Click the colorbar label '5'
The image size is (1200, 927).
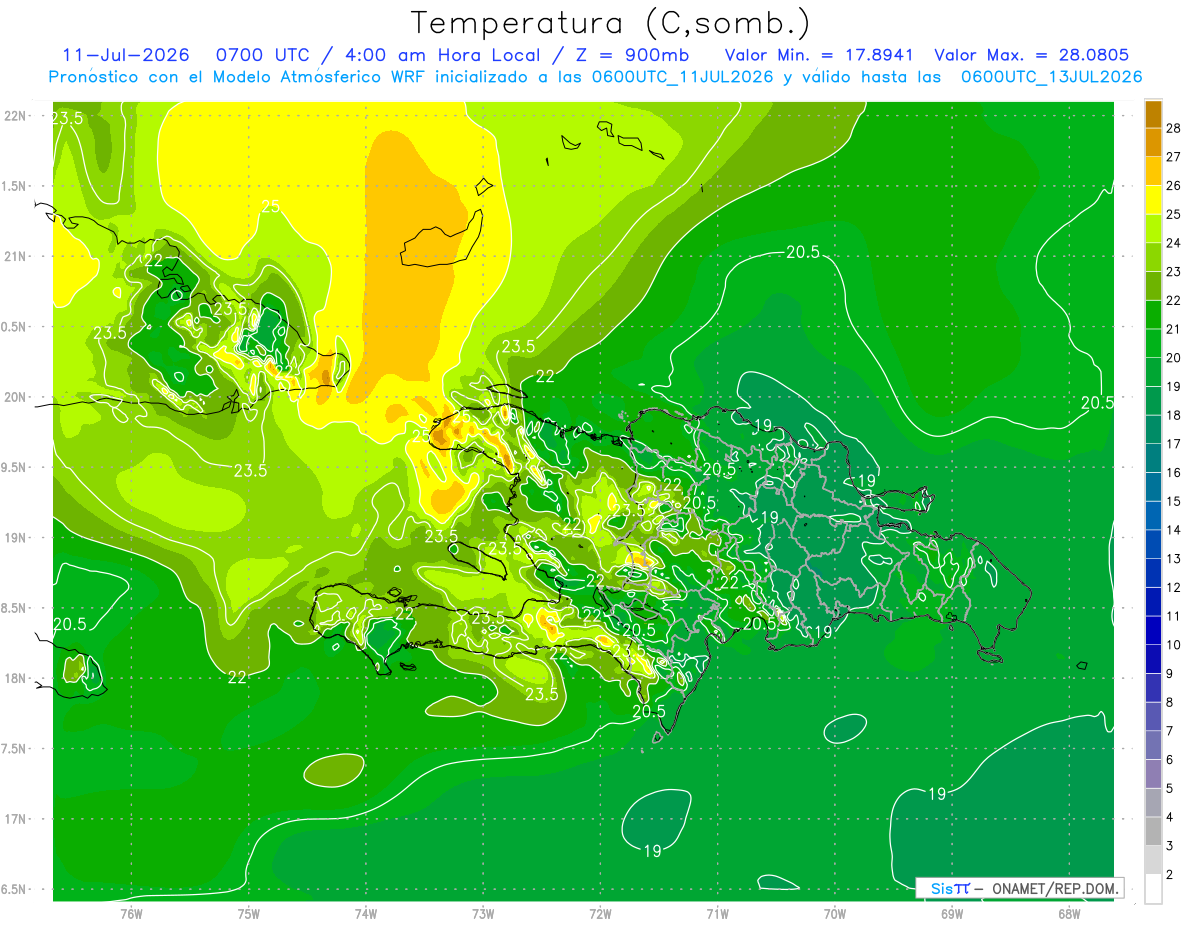click(x=1170, y=788)
